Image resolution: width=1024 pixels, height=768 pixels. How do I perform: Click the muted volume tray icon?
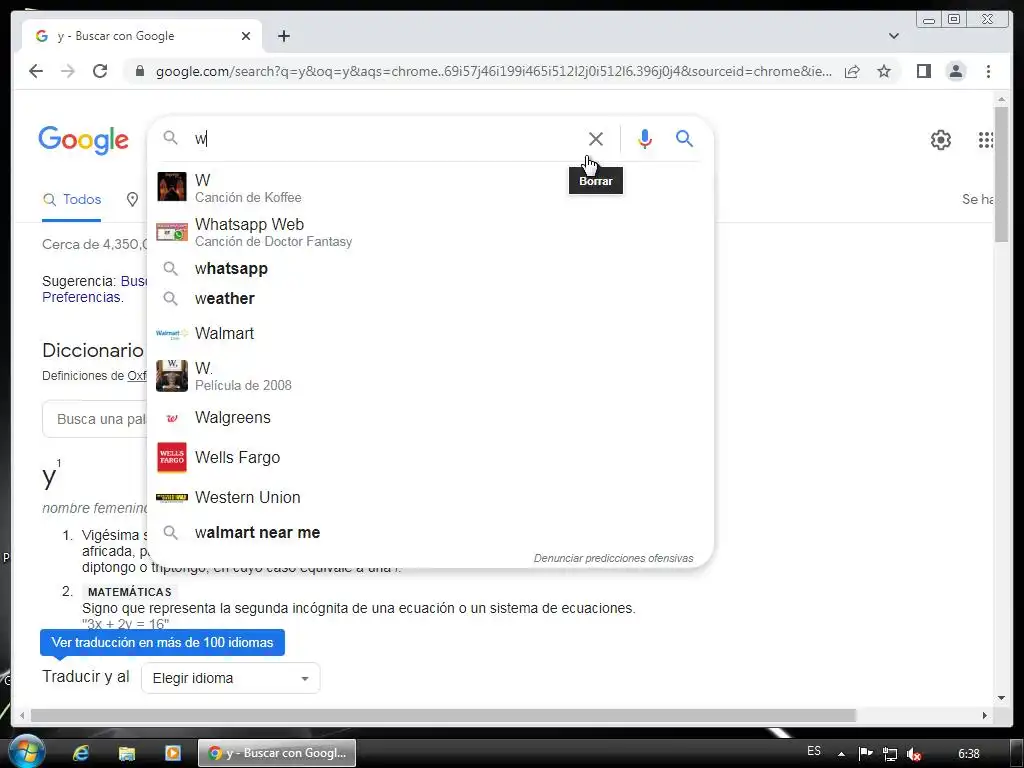tap(914, 754)
